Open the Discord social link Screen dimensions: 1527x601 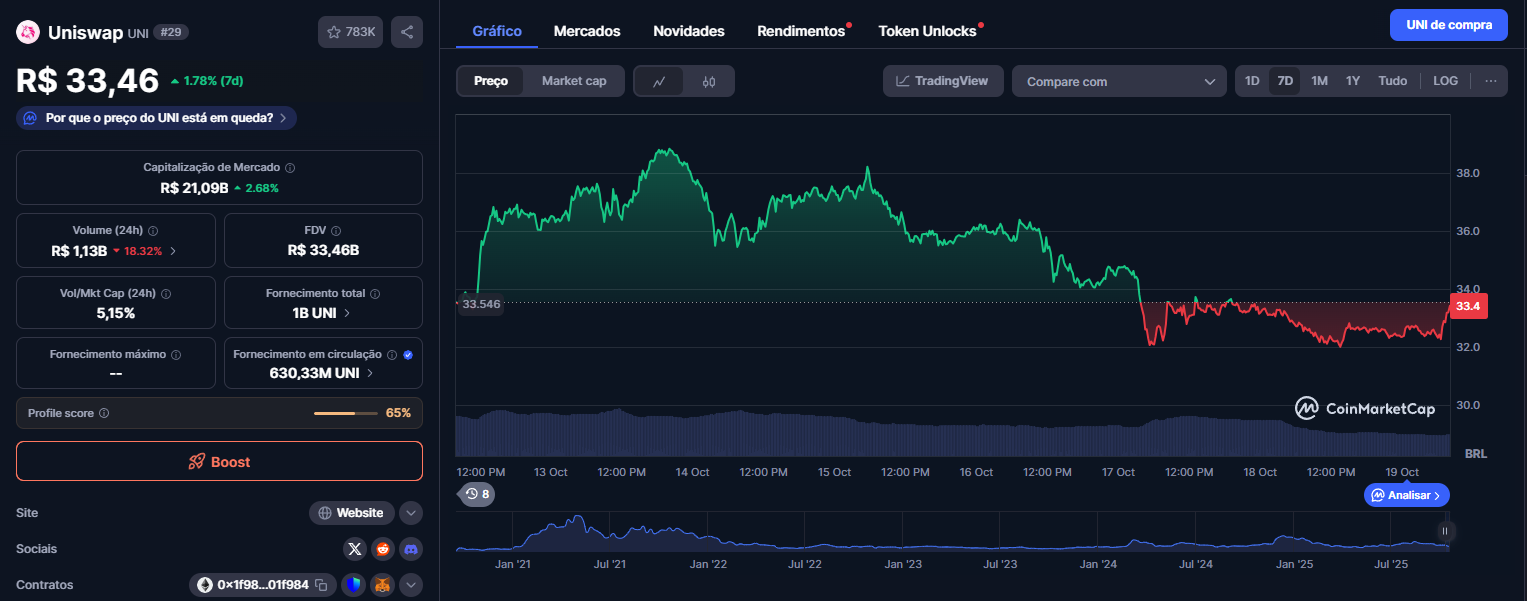[x=411, y=549]
